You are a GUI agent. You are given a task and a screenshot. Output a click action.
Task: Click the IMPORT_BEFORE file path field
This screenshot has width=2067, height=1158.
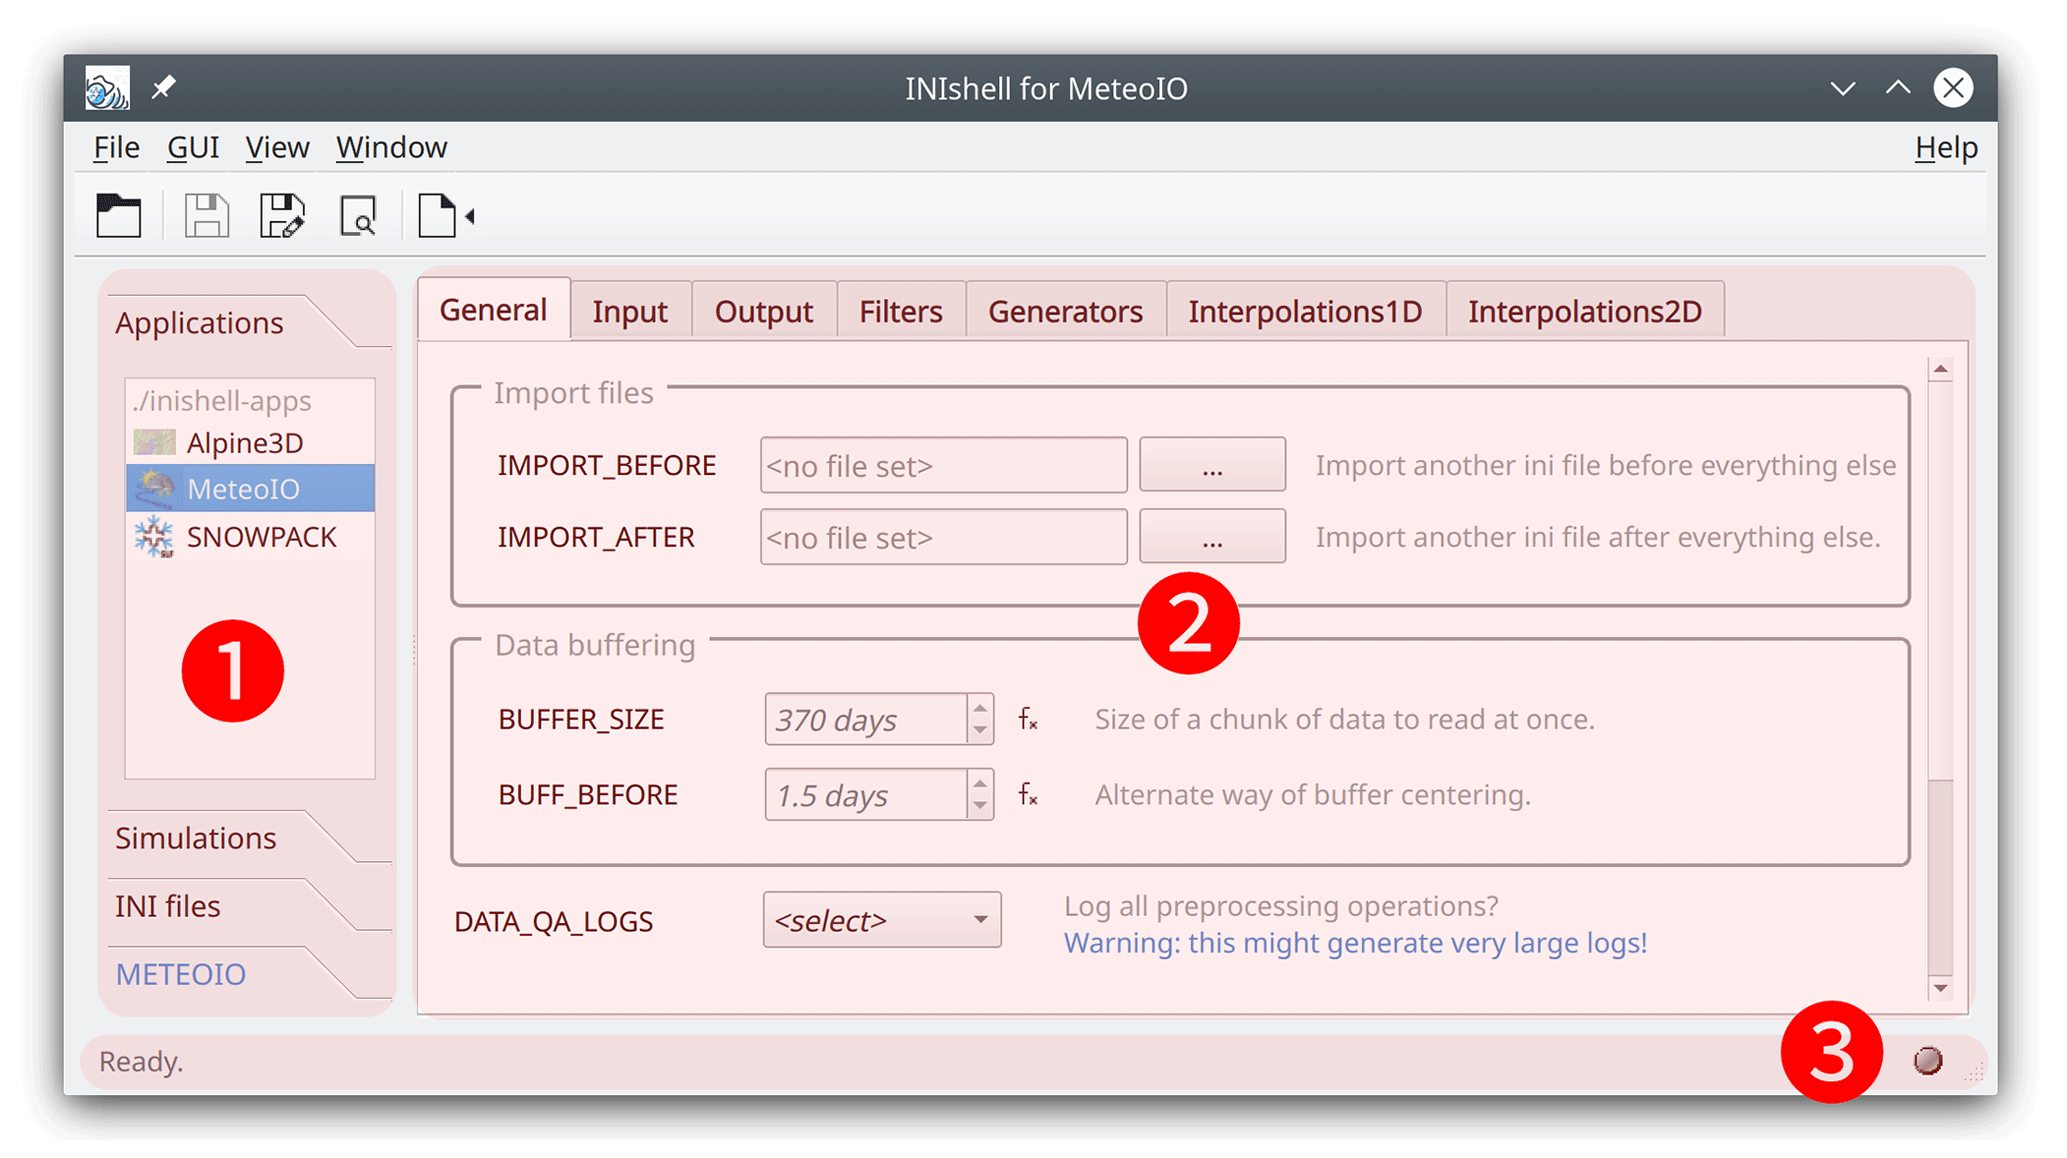click(943, 465)
